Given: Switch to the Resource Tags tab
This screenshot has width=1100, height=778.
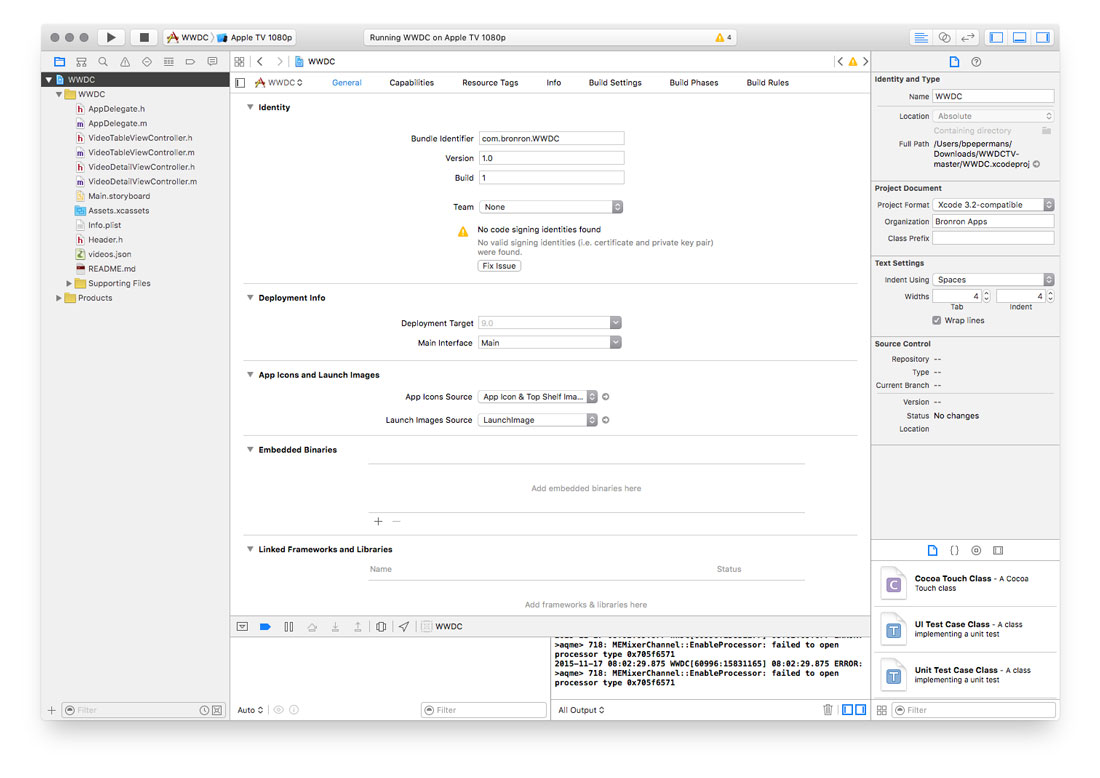Looking at the screenshot, I should click(x=490, y=83).
